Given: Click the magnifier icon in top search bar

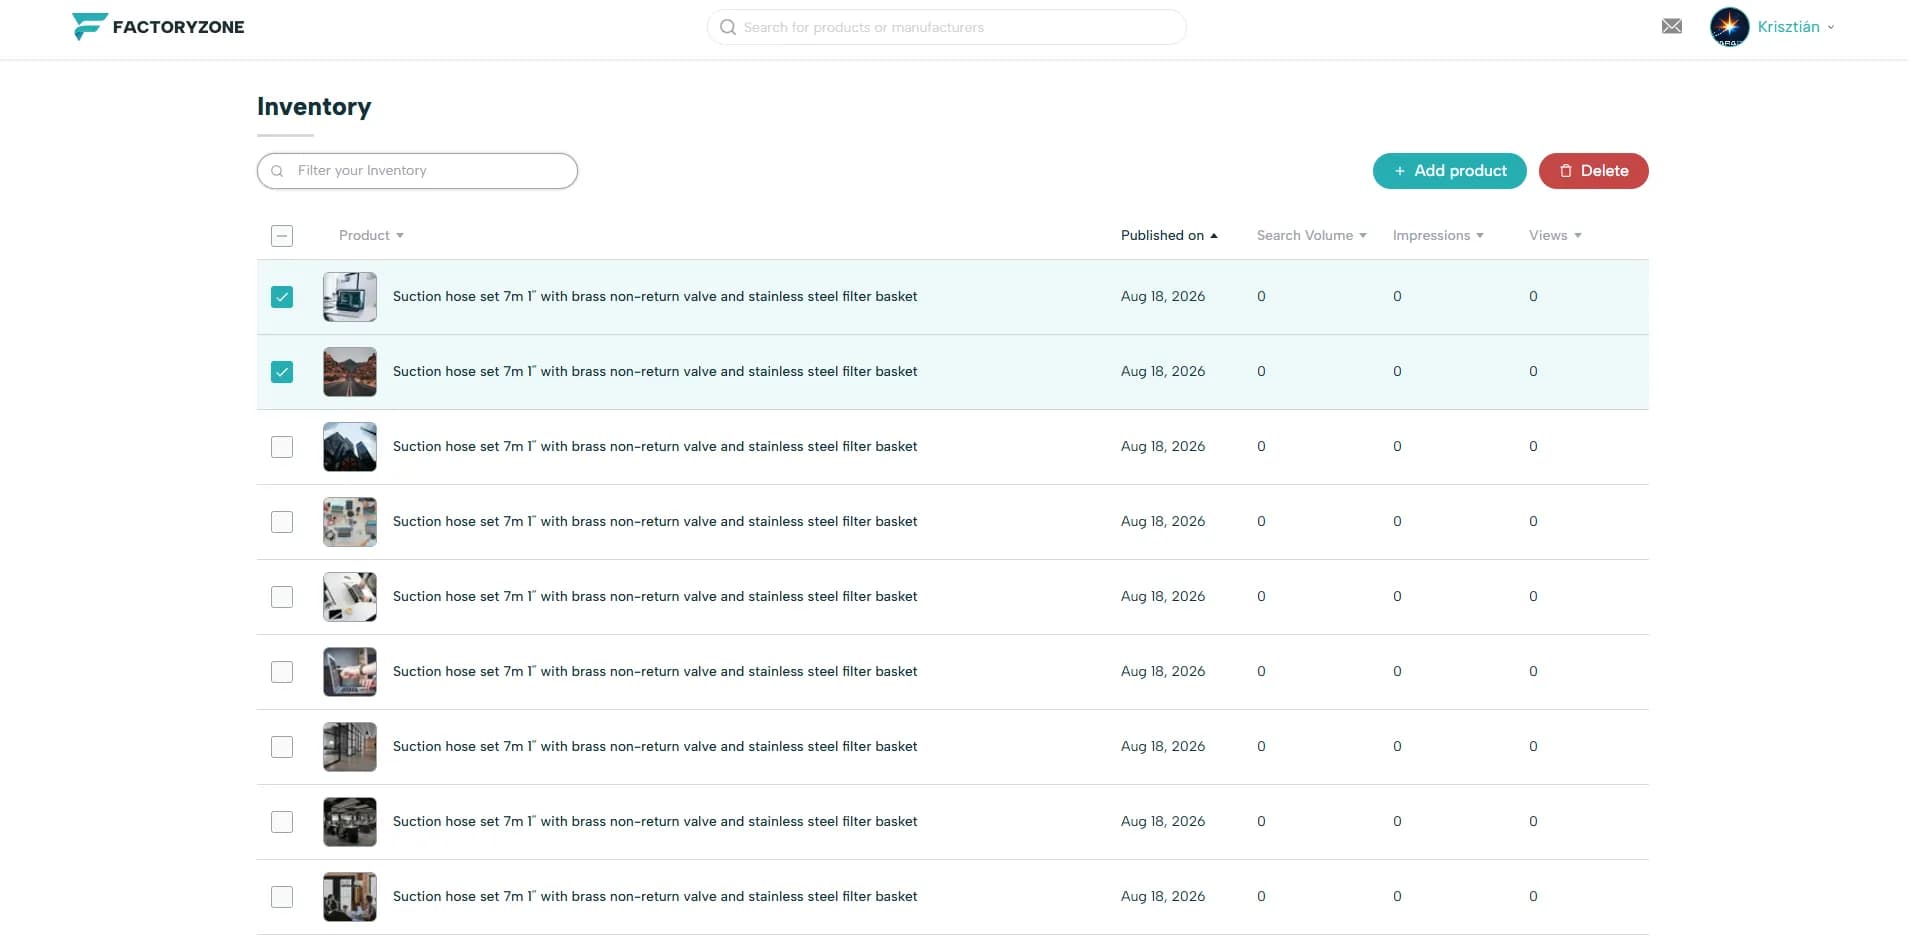Looking at the screenshot, I should coord(728,27).
